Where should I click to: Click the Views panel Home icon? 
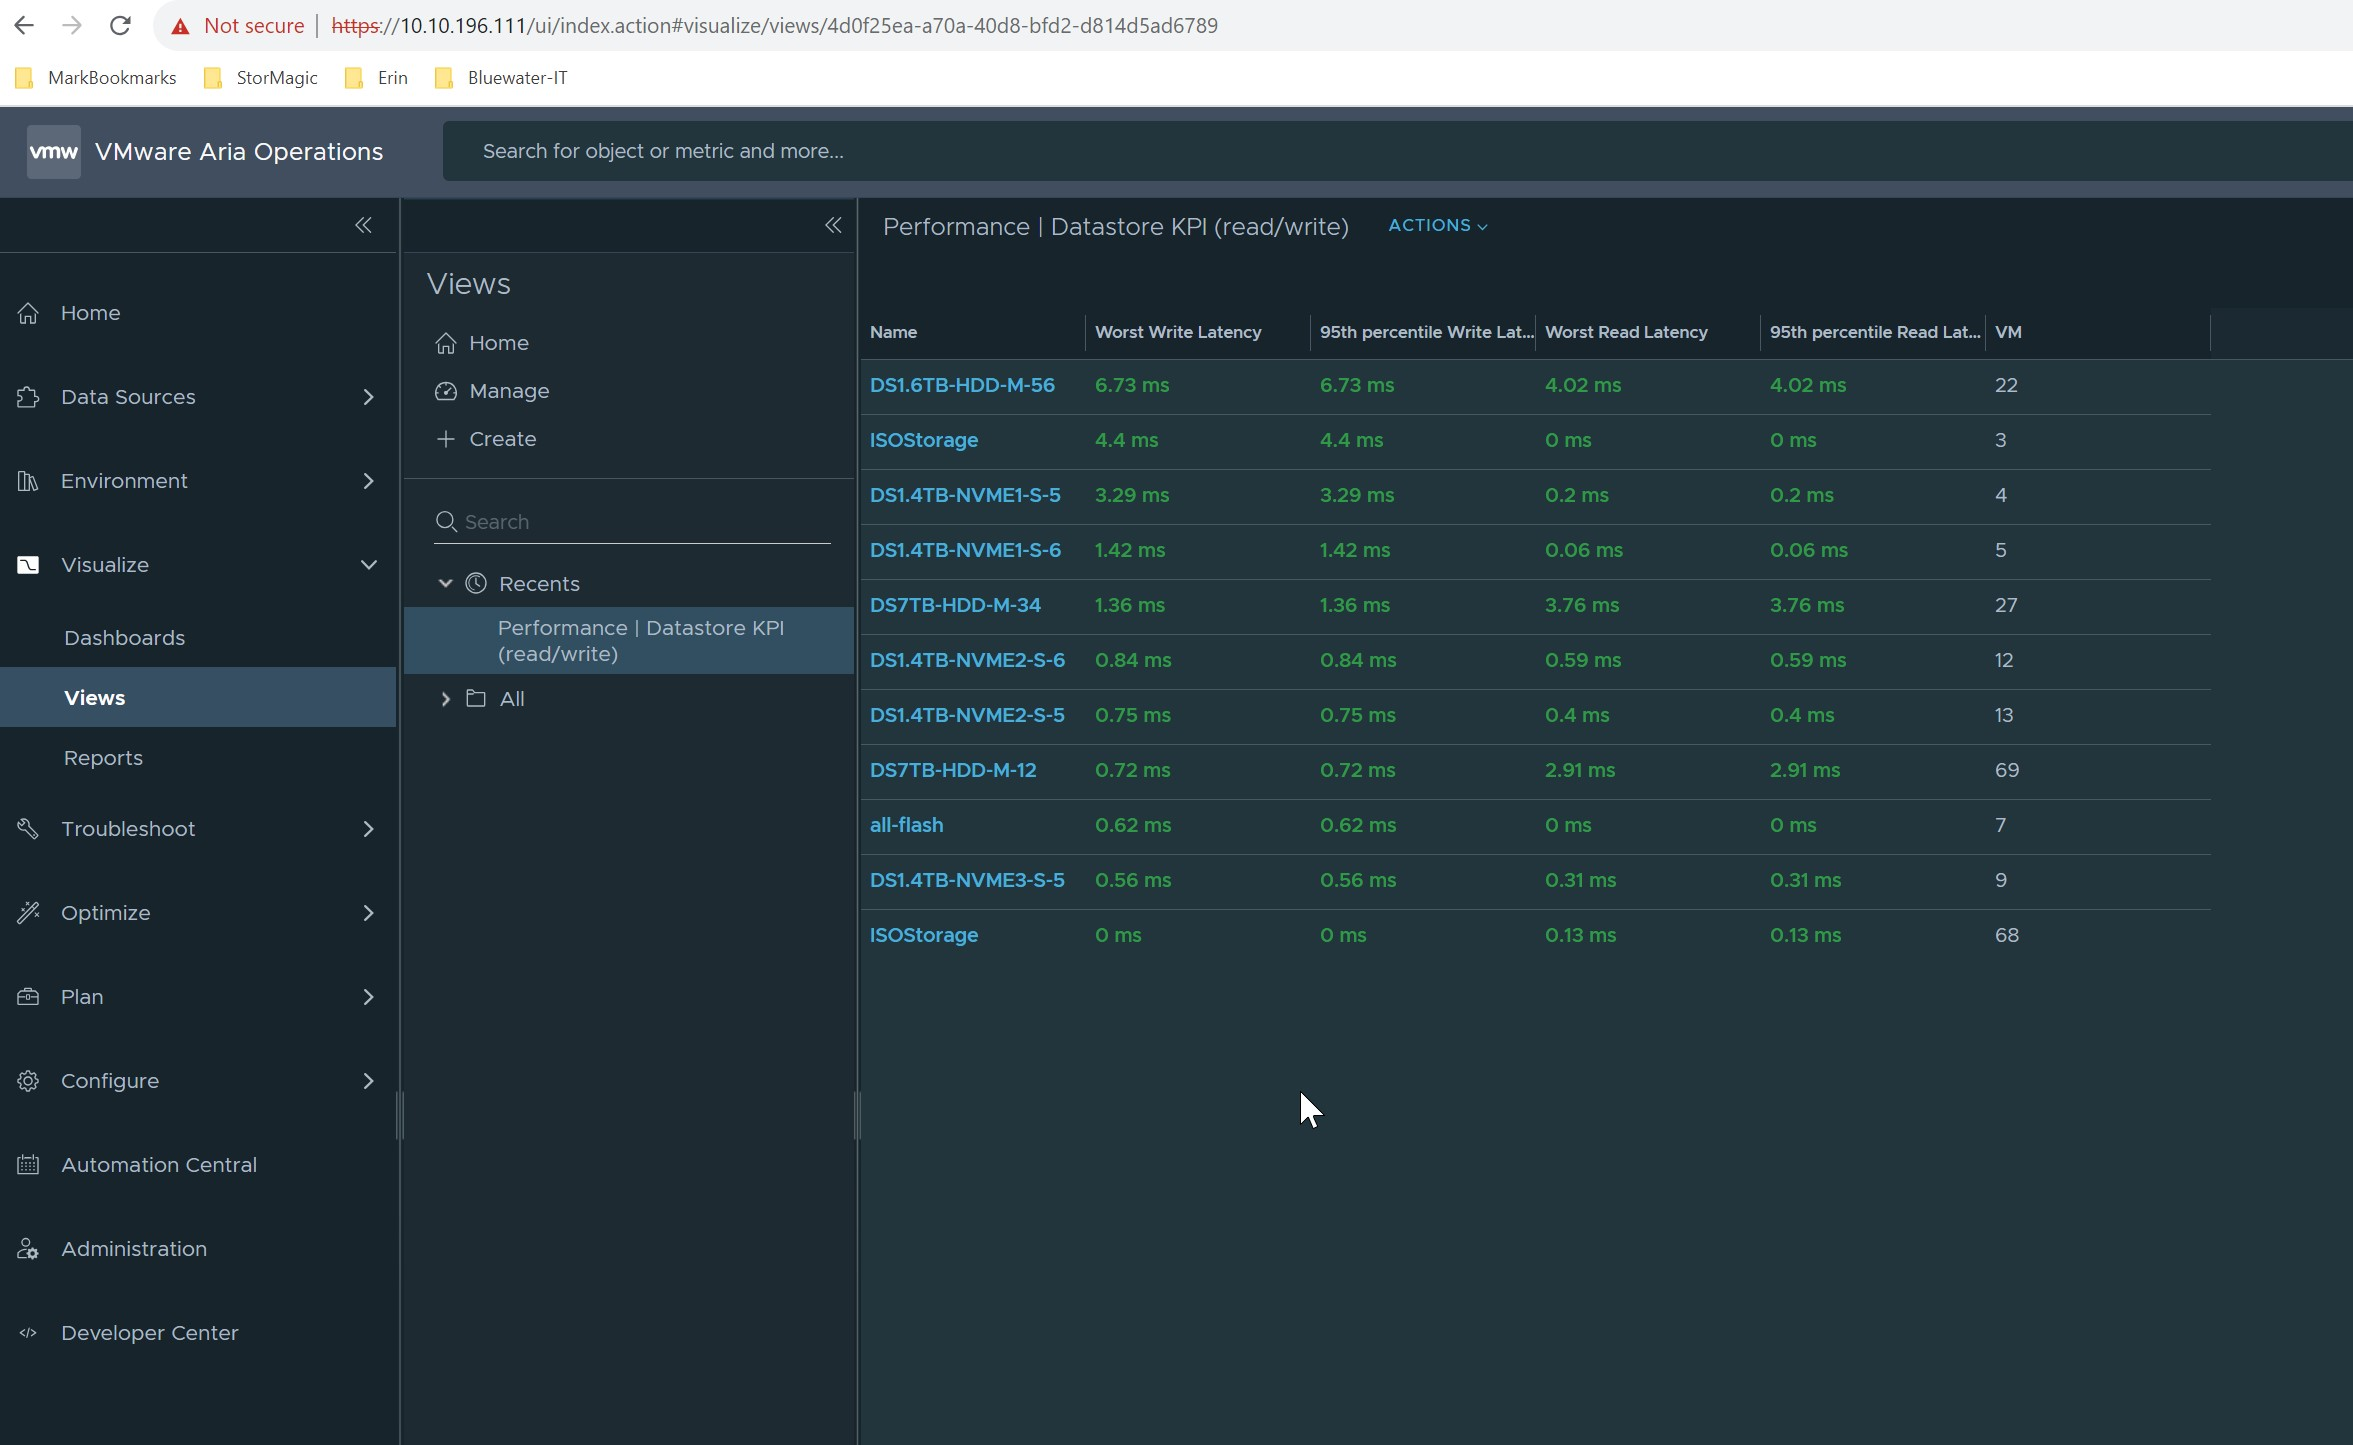pyautogui.click(x=446, y=343)
